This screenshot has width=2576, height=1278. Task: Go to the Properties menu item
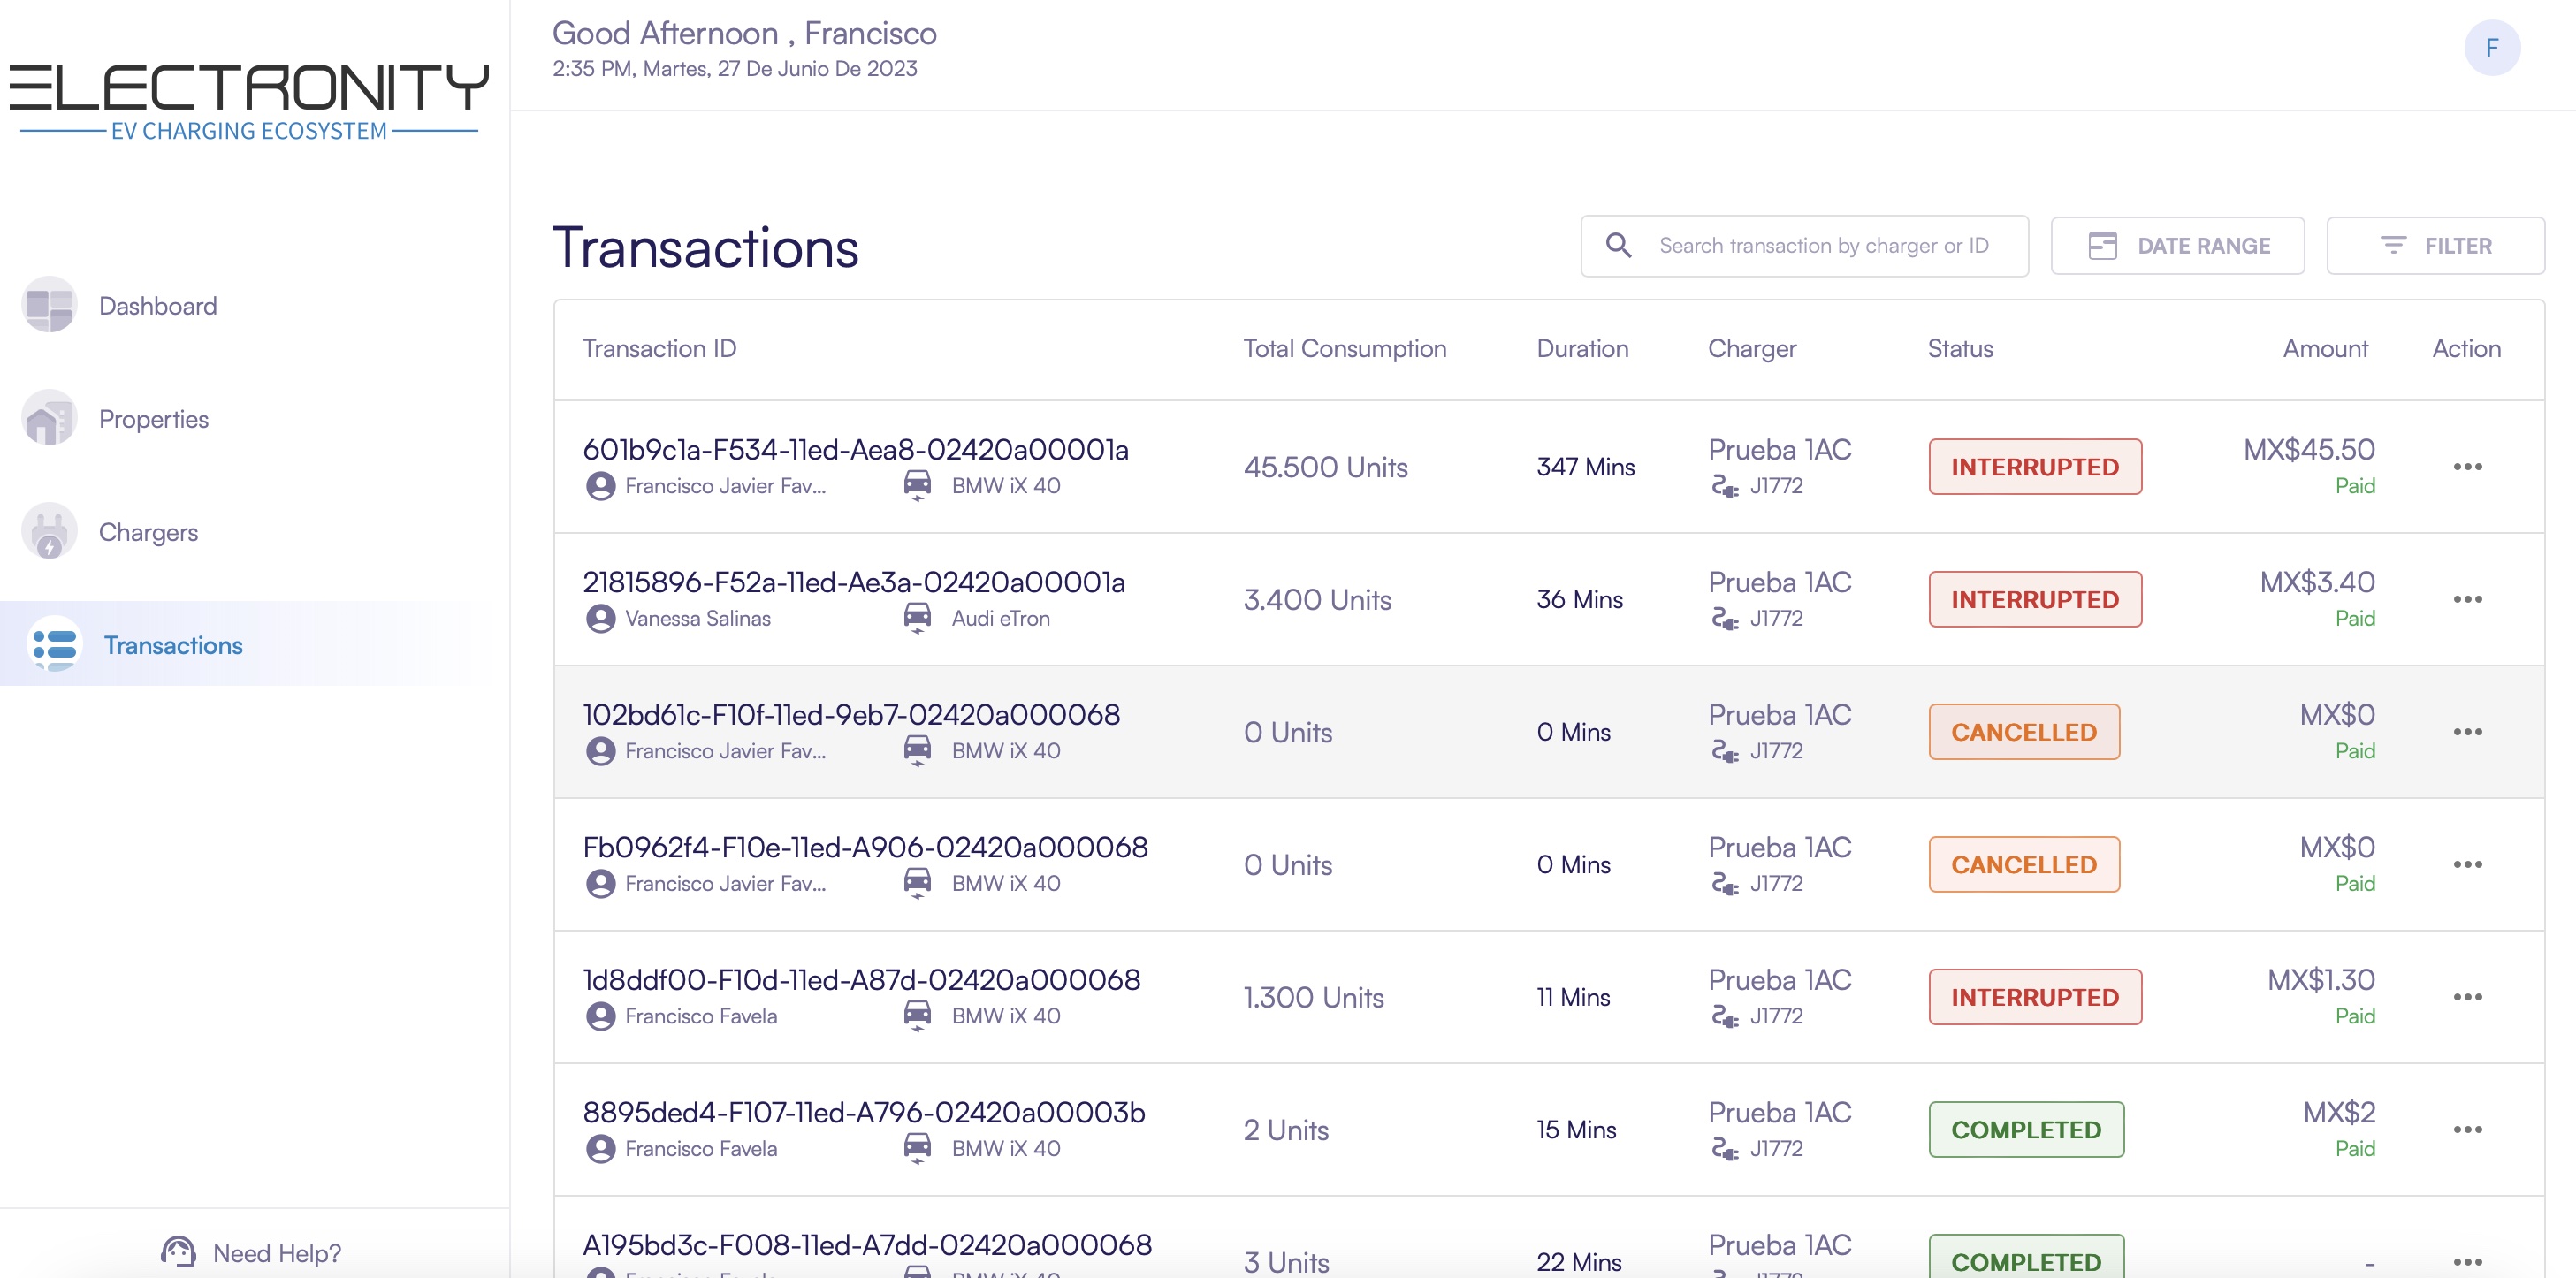coord(153,419)
